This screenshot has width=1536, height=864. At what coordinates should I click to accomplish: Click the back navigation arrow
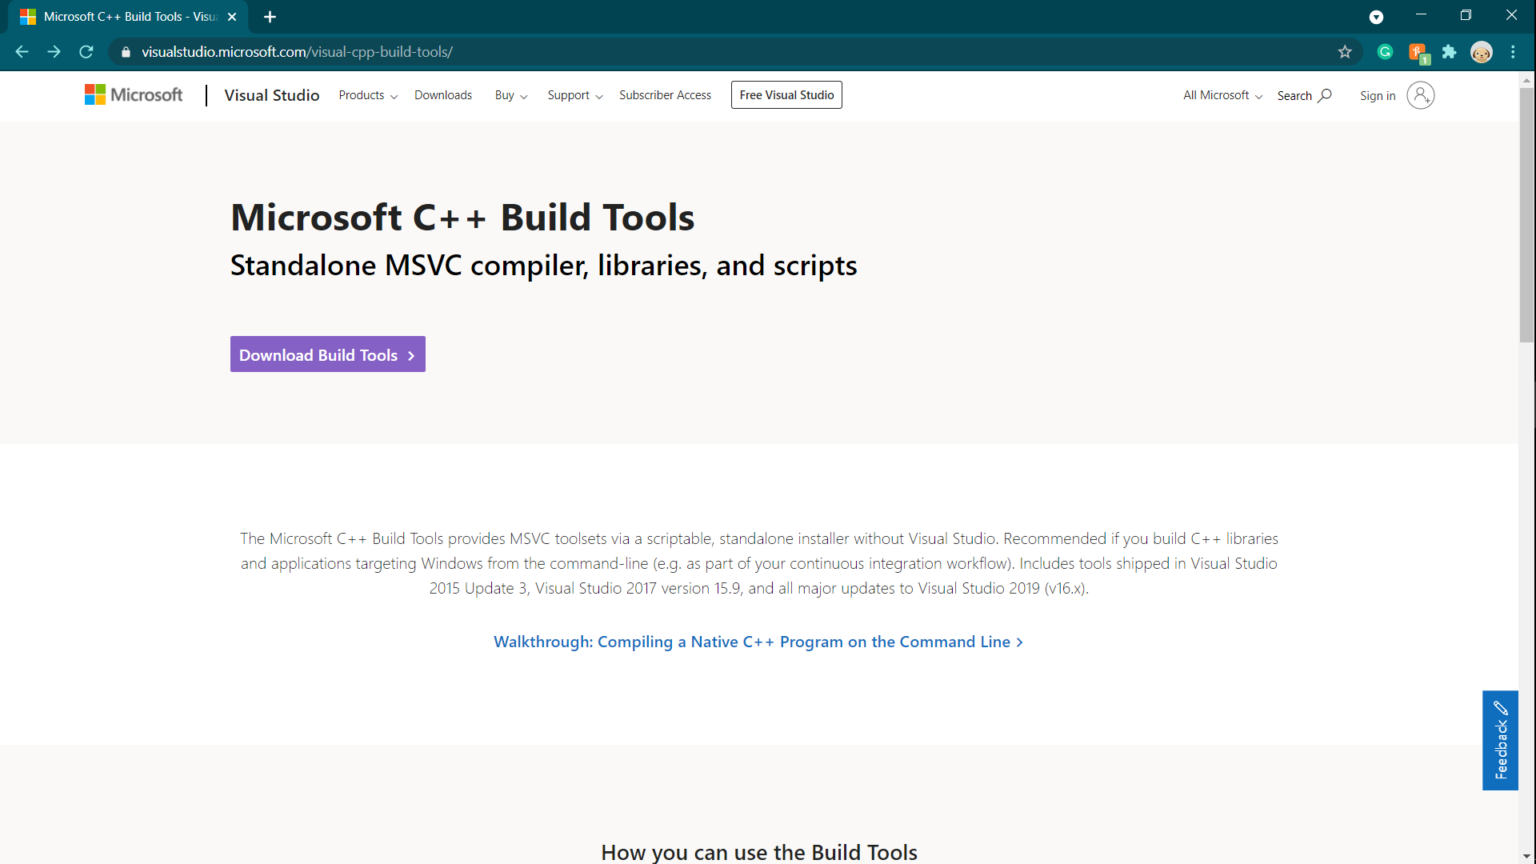(22, 51)
